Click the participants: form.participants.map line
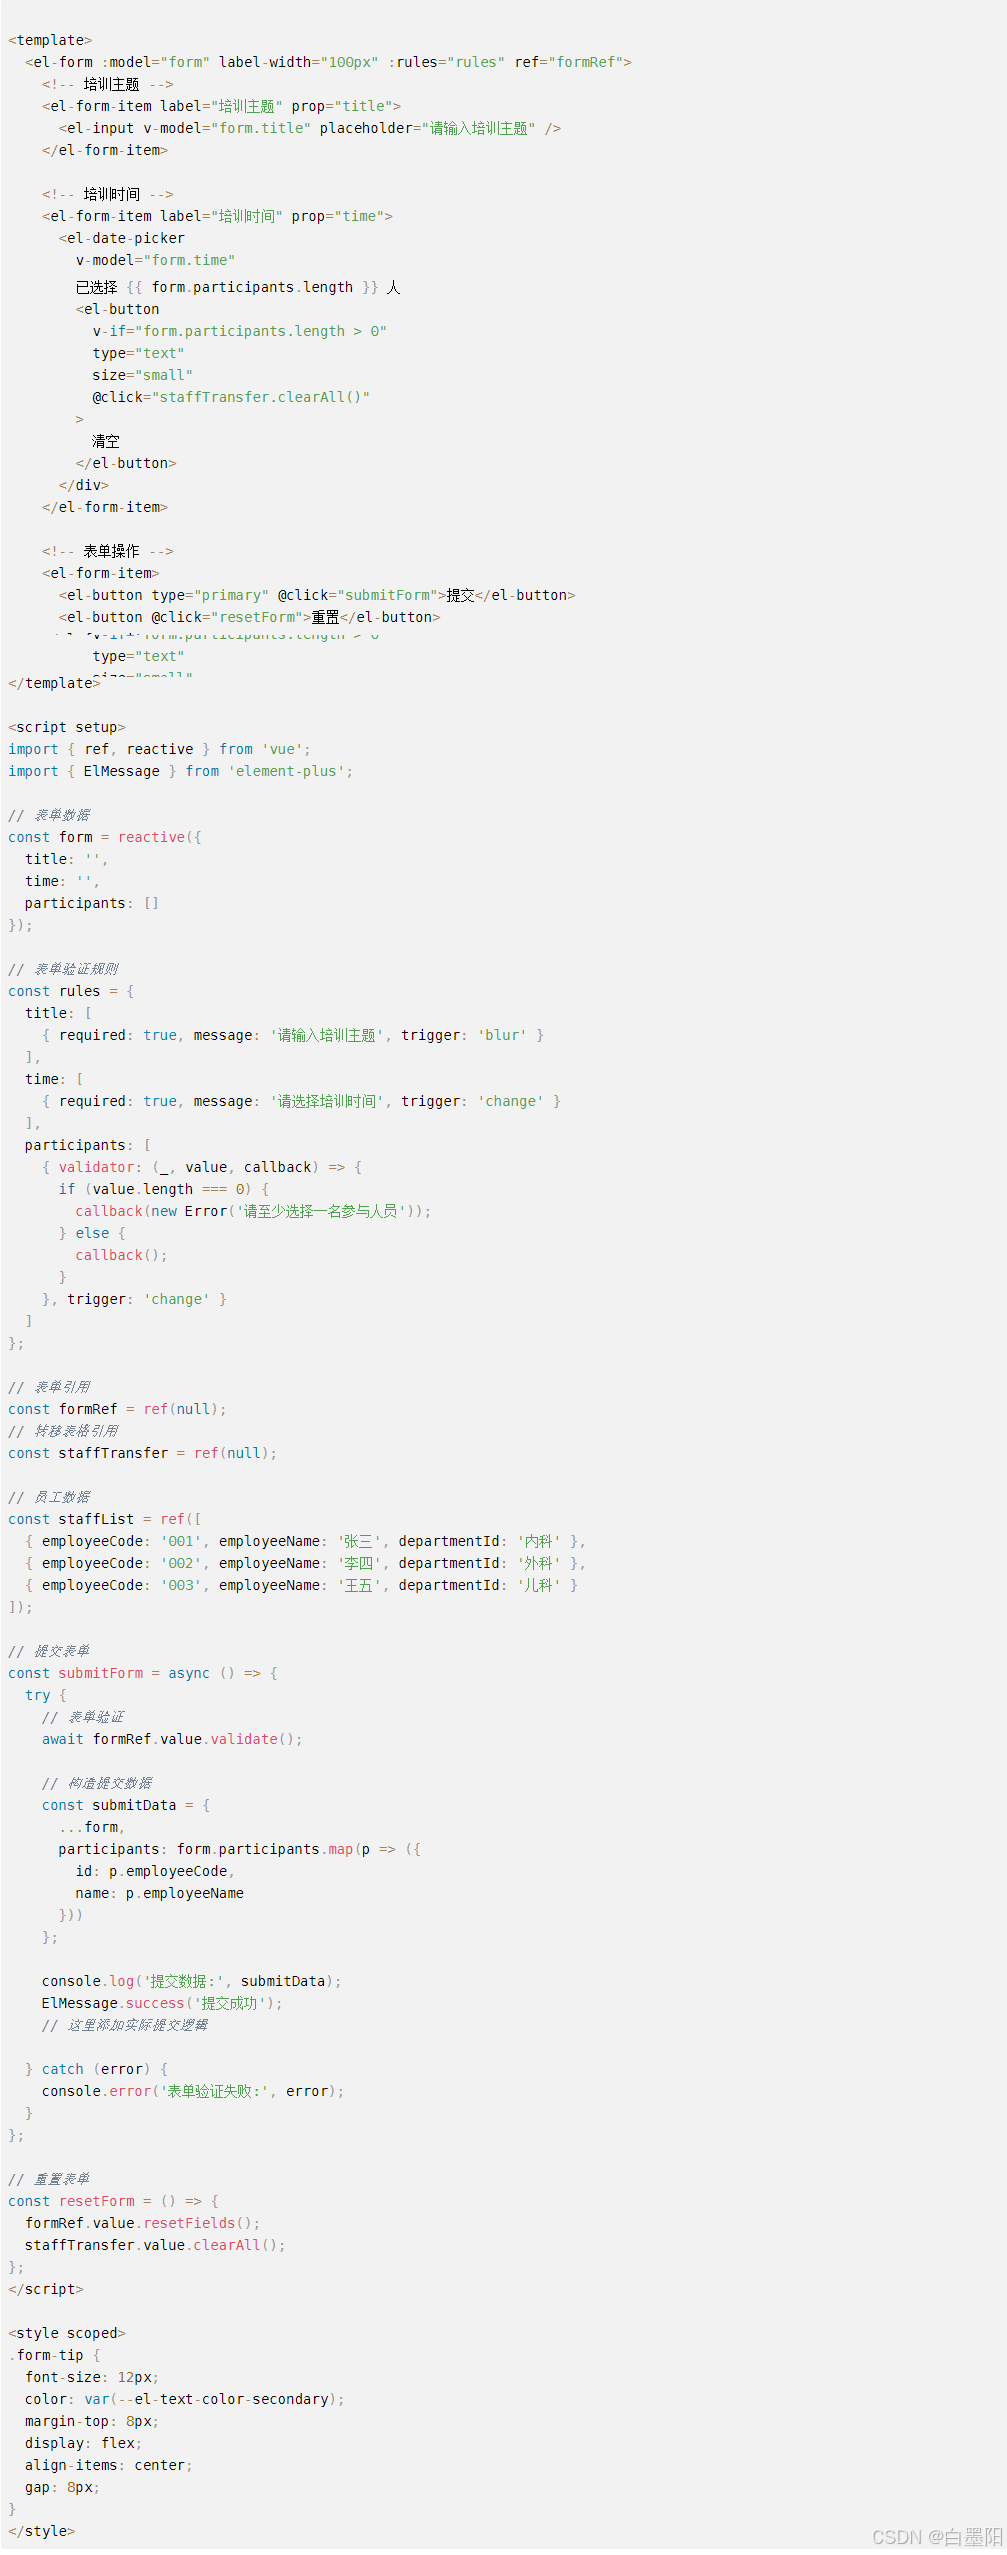The width and height of the screenshot is (1007, 2555). click(240, 1849)
